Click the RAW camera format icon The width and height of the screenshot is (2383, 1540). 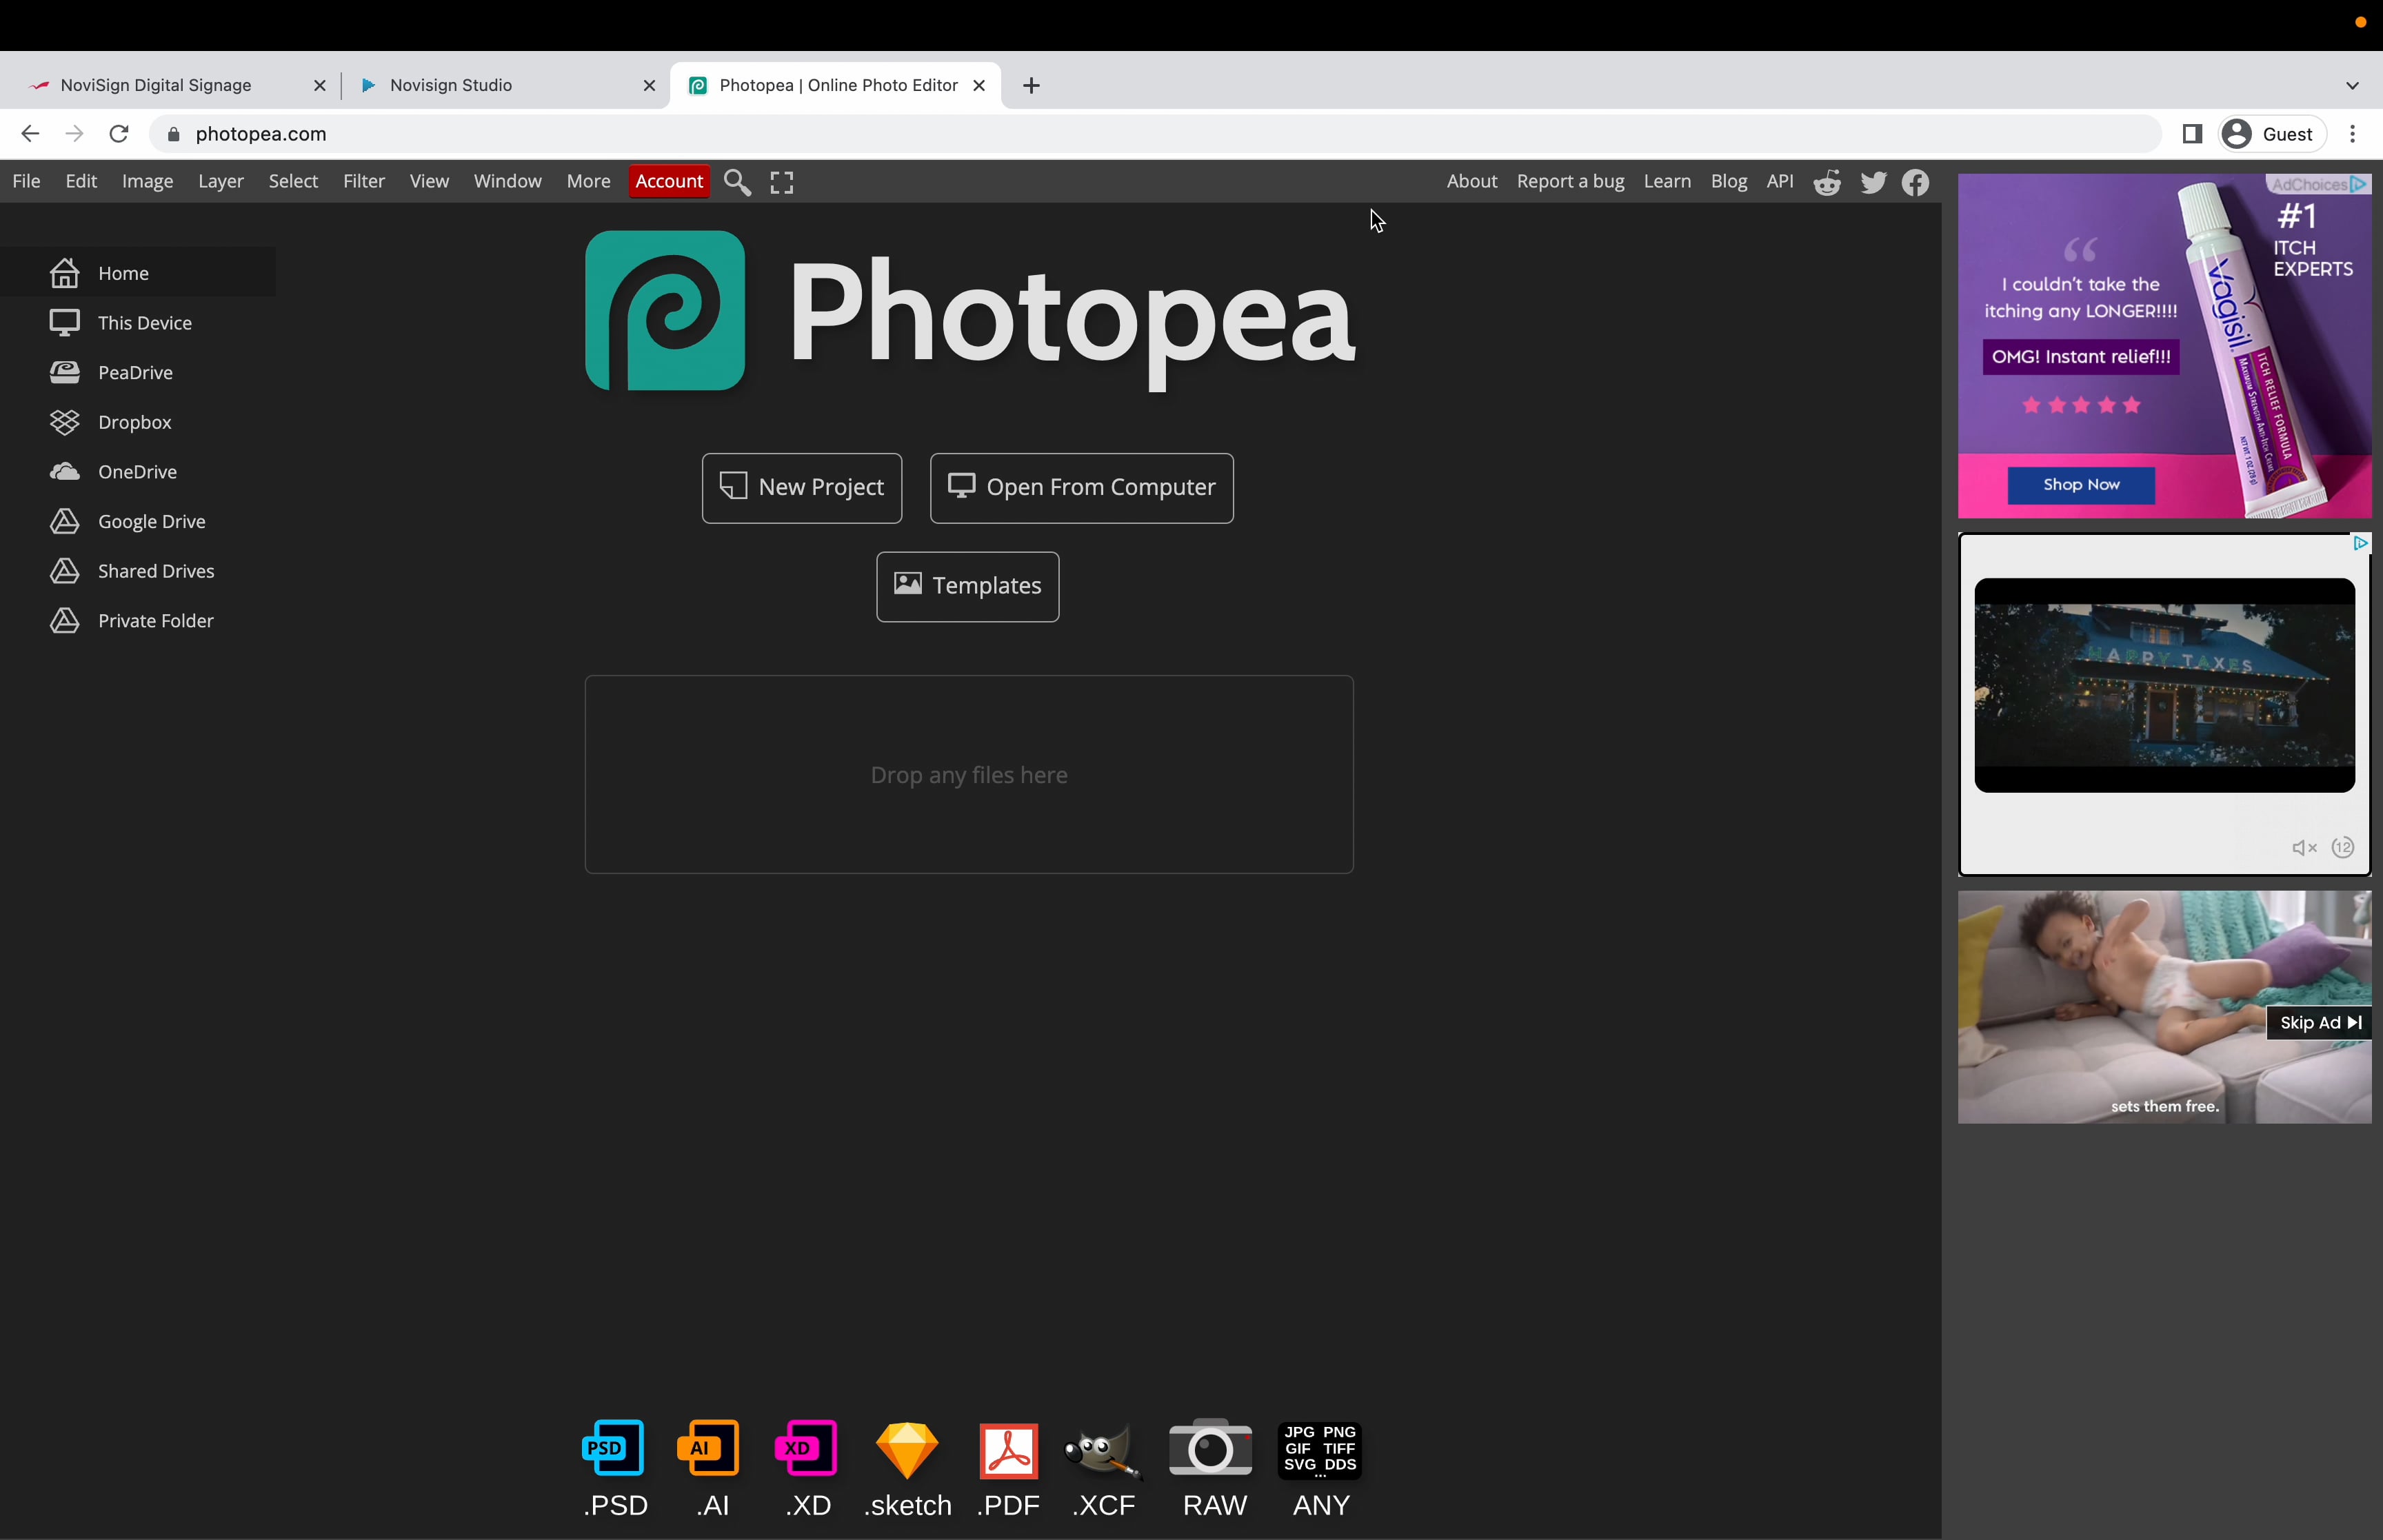tap(1210, 1448)
